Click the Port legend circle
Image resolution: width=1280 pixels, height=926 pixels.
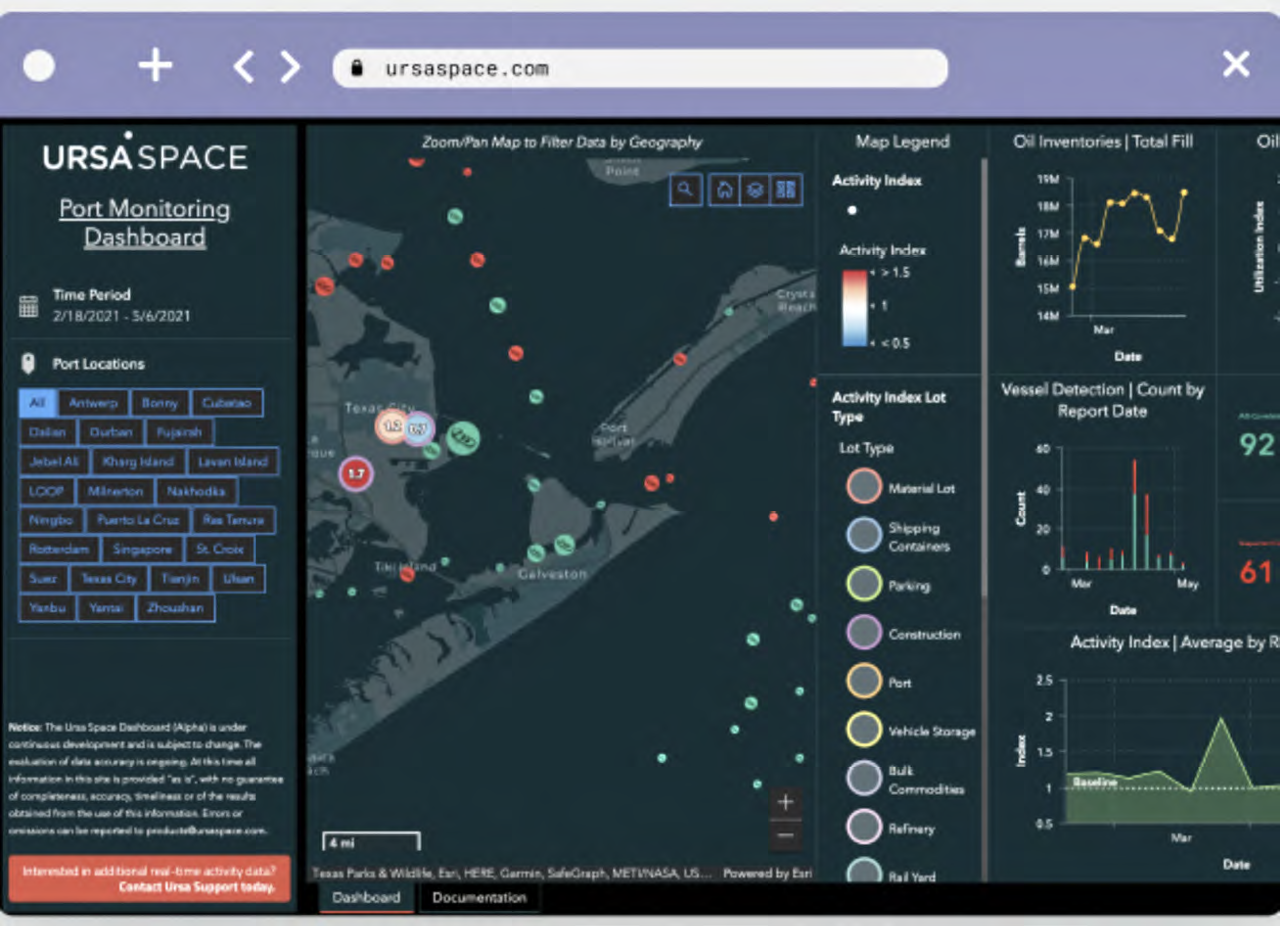tap(864, 681)
